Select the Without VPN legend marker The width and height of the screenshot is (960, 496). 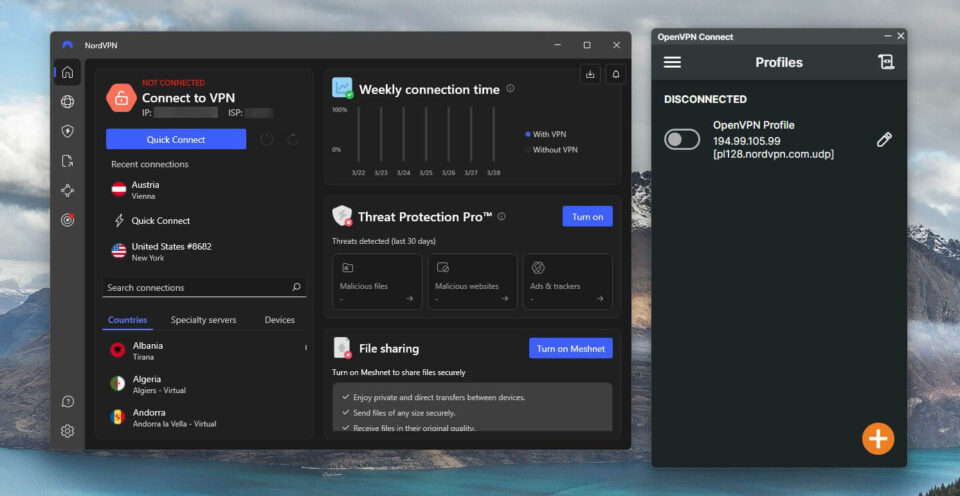(527, 149)
